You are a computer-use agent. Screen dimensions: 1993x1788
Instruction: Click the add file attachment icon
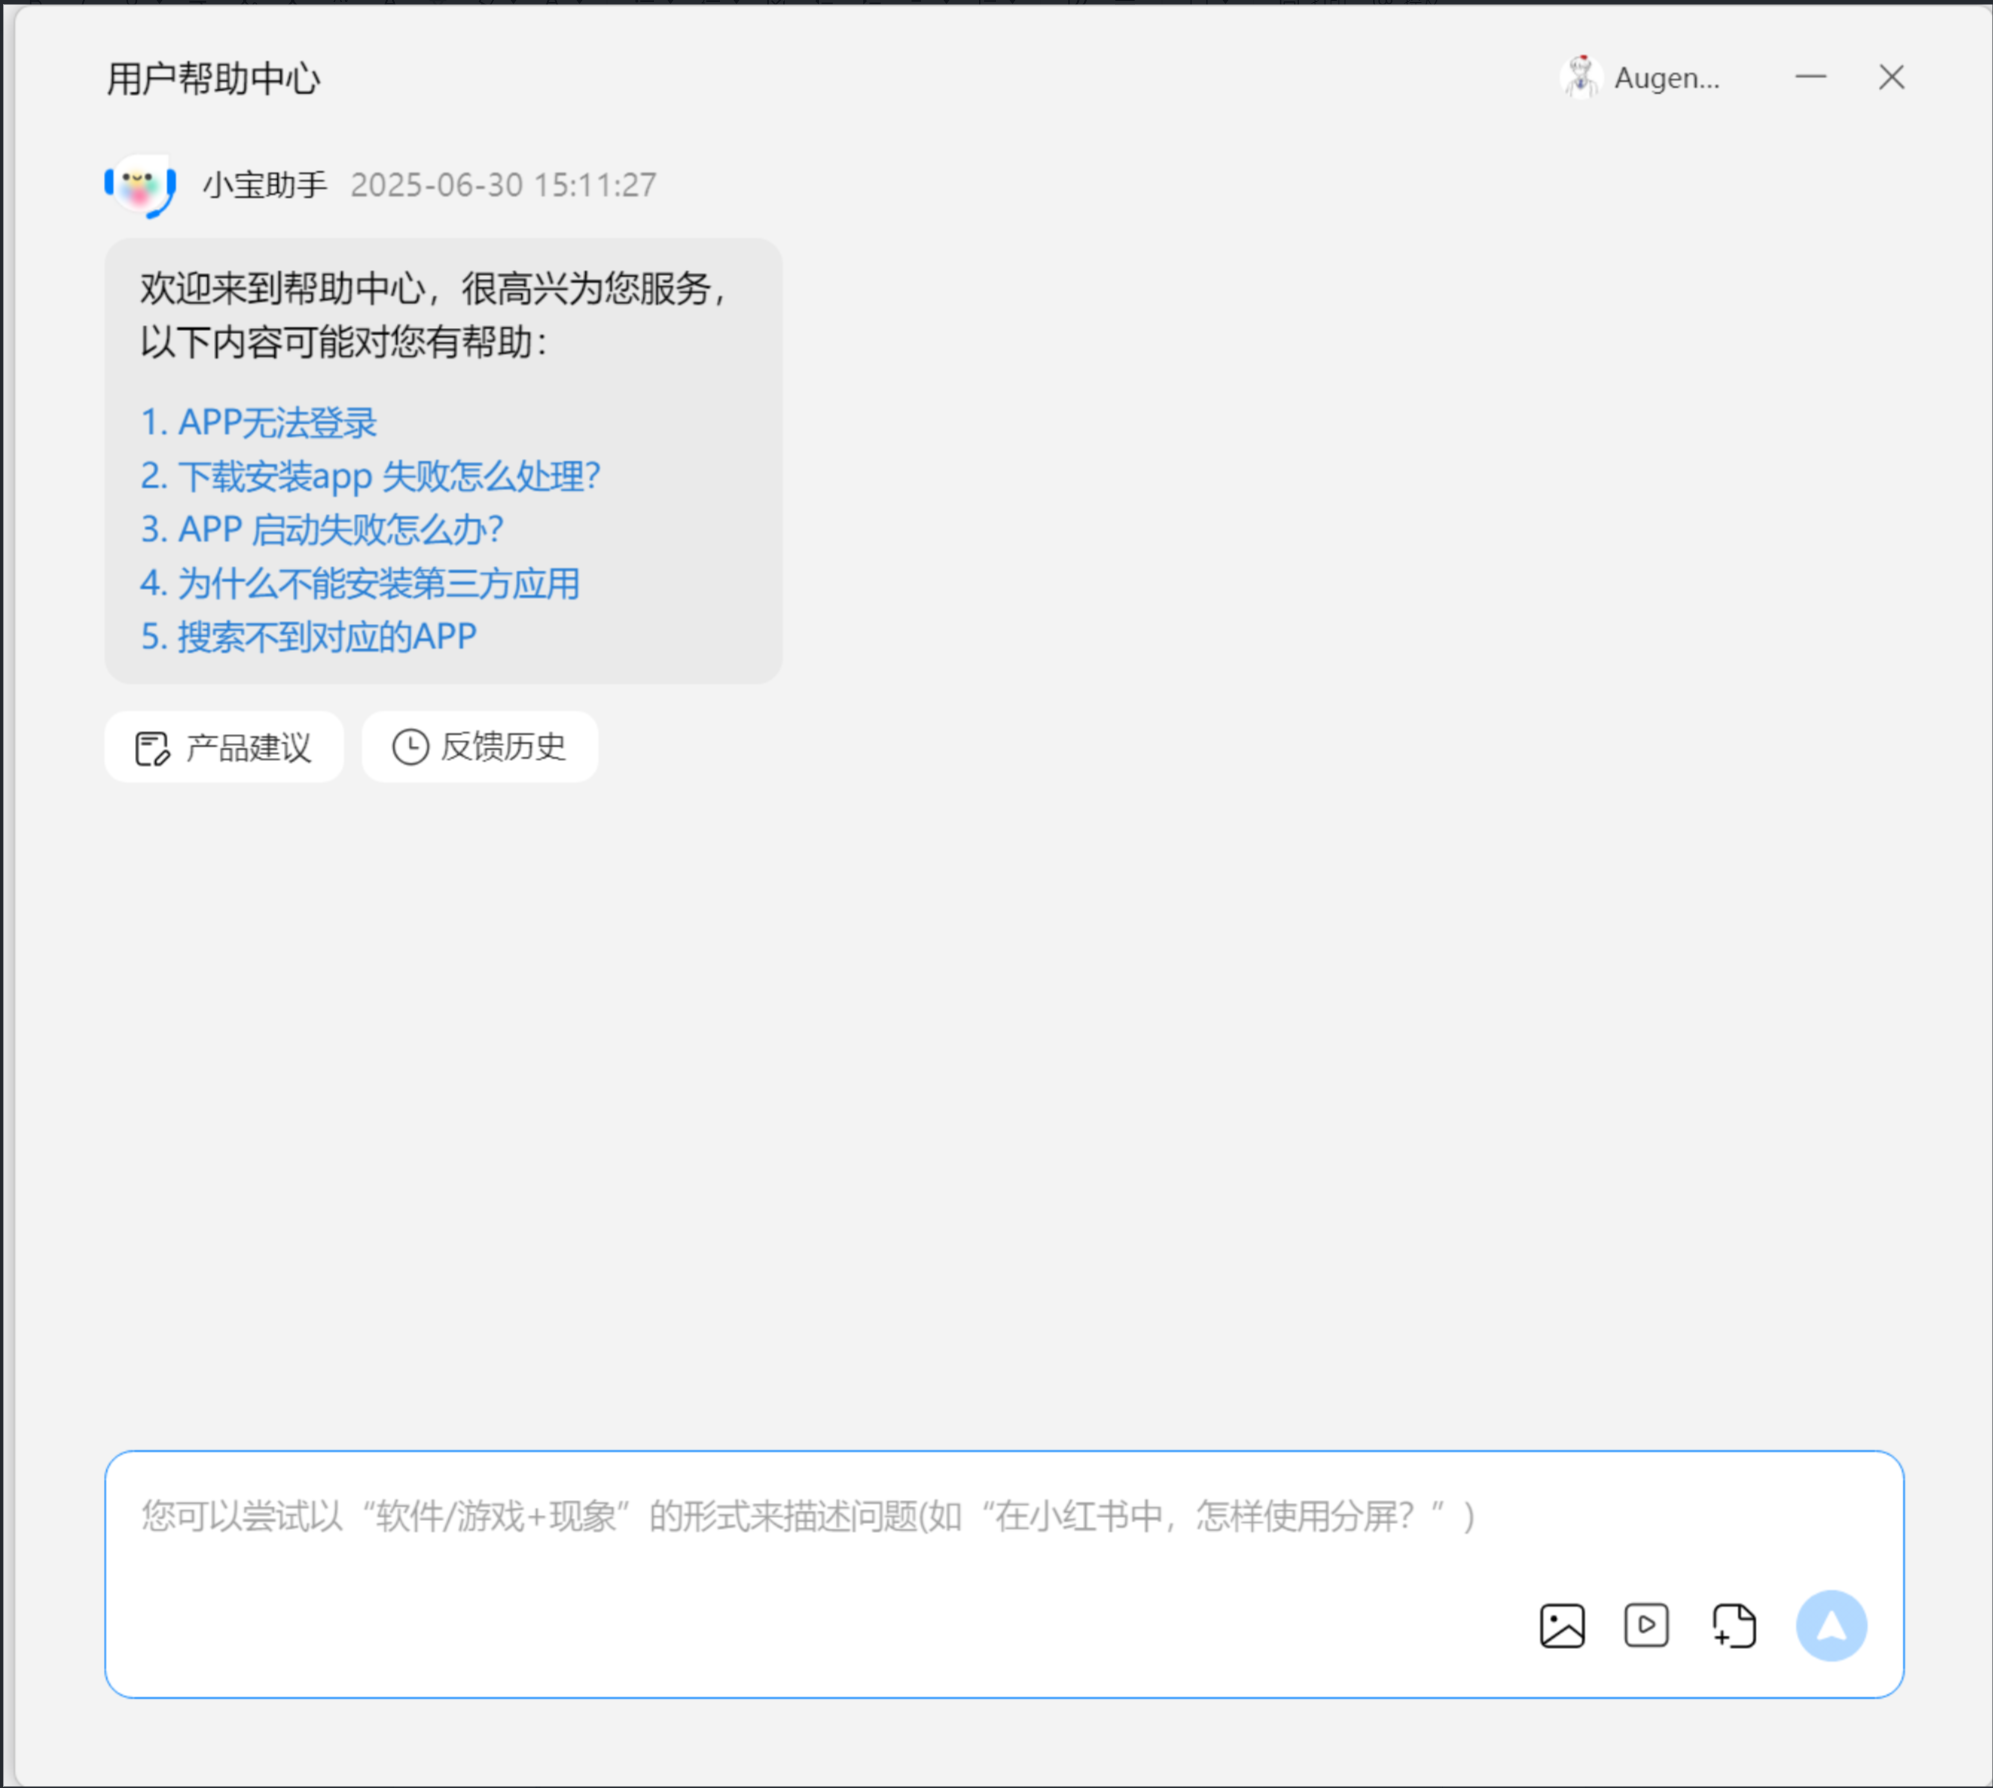[1733, 1625]
